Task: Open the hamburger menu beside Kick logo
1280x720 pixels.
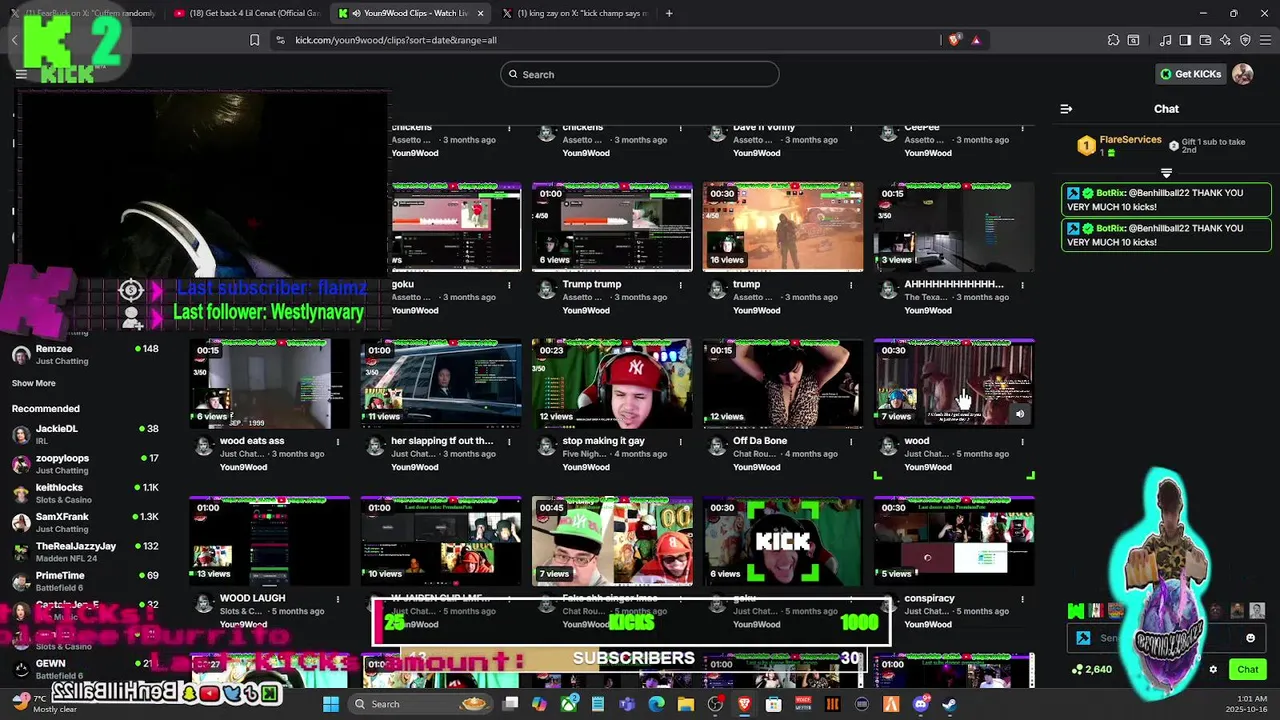Action: [x=21, y=74]
